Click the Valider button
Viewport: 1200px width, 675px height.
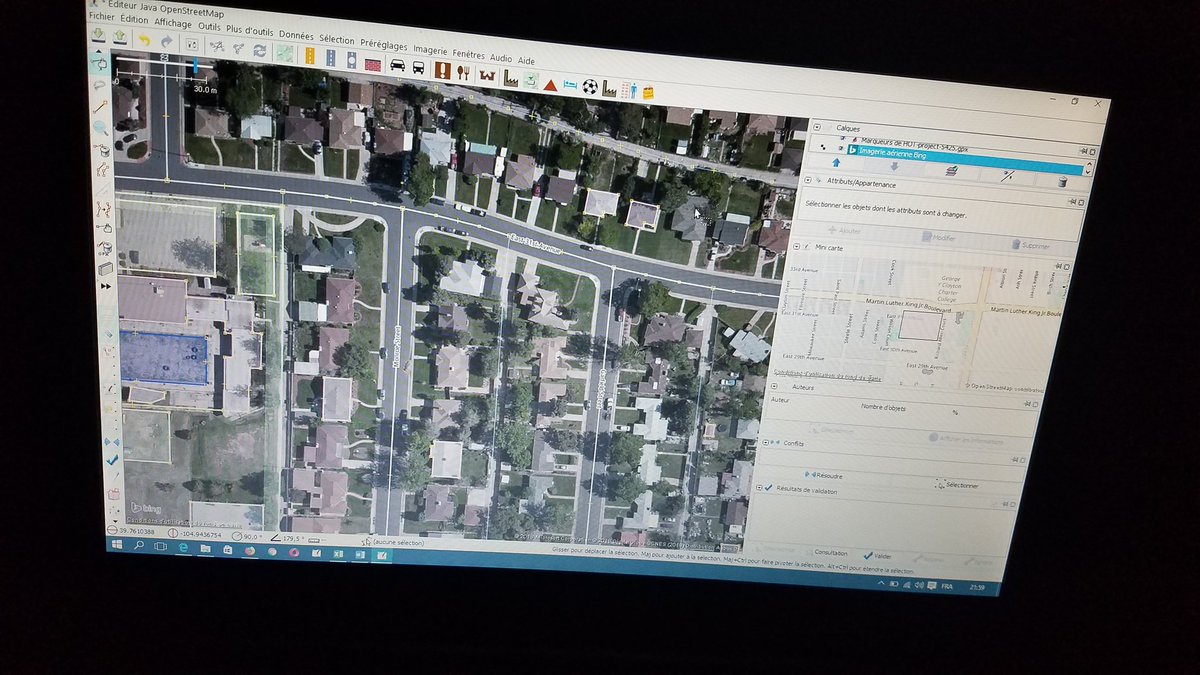[878, 556]
